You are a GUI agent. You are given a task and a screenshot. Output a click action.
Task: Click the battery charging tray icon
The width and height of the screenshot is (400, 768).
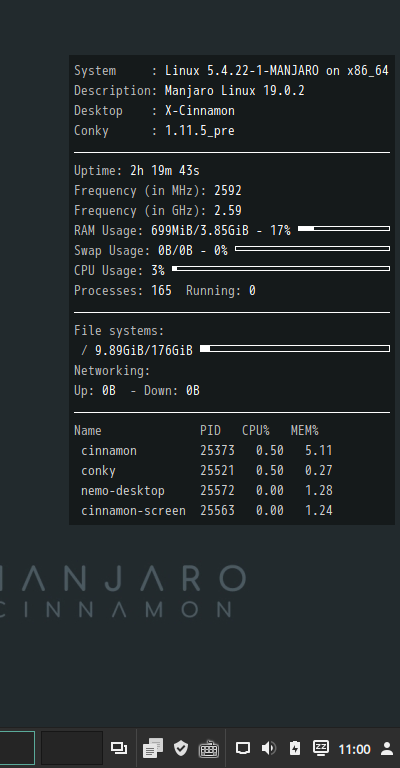coord(295,748)
